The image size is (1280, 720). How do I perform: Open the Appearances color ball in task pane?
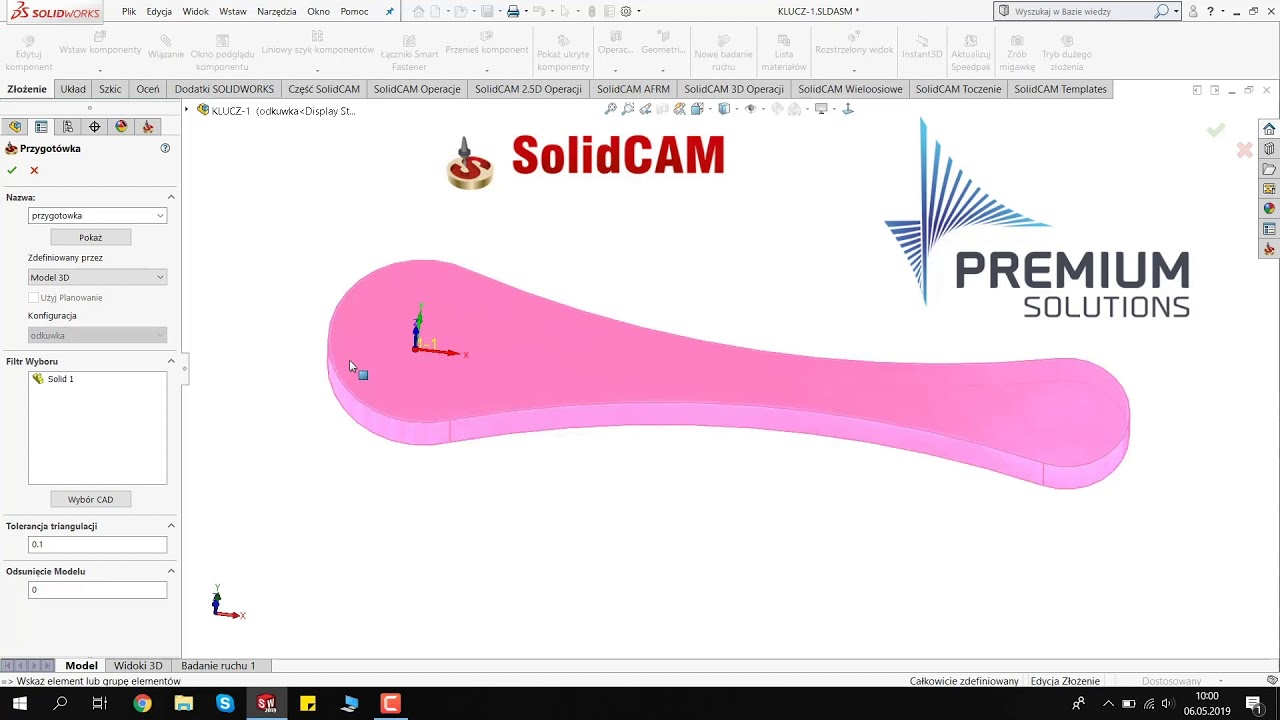tap(1269, 209)
